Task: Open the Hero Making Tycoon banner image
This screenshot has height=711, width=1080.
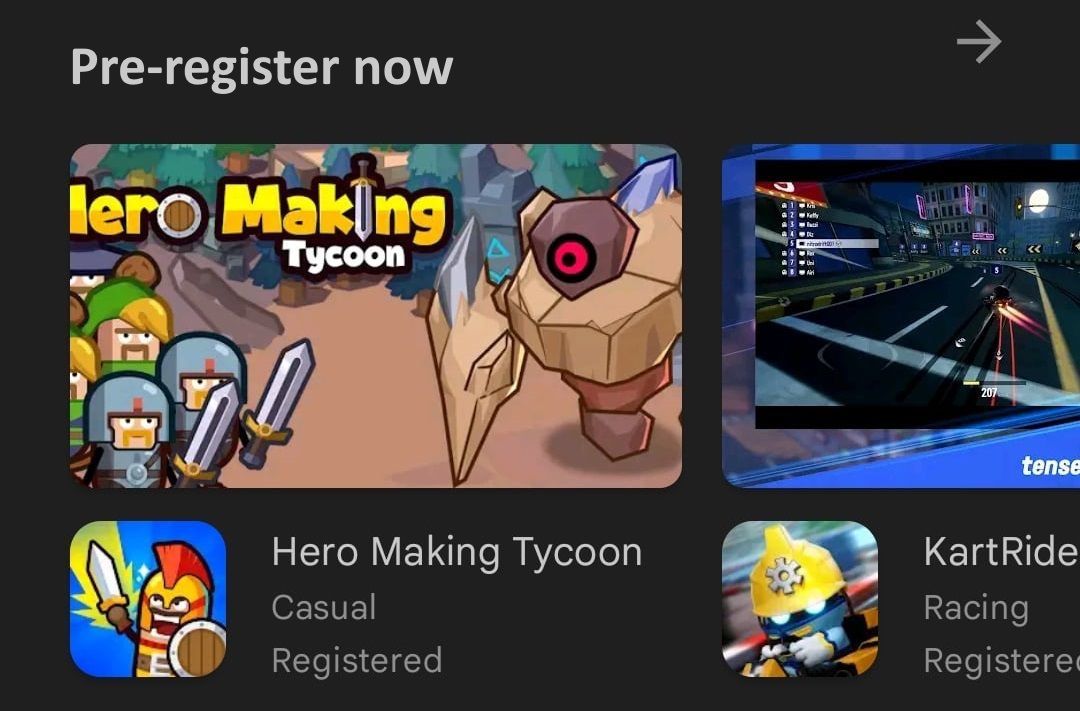Action: click(376, 316)
